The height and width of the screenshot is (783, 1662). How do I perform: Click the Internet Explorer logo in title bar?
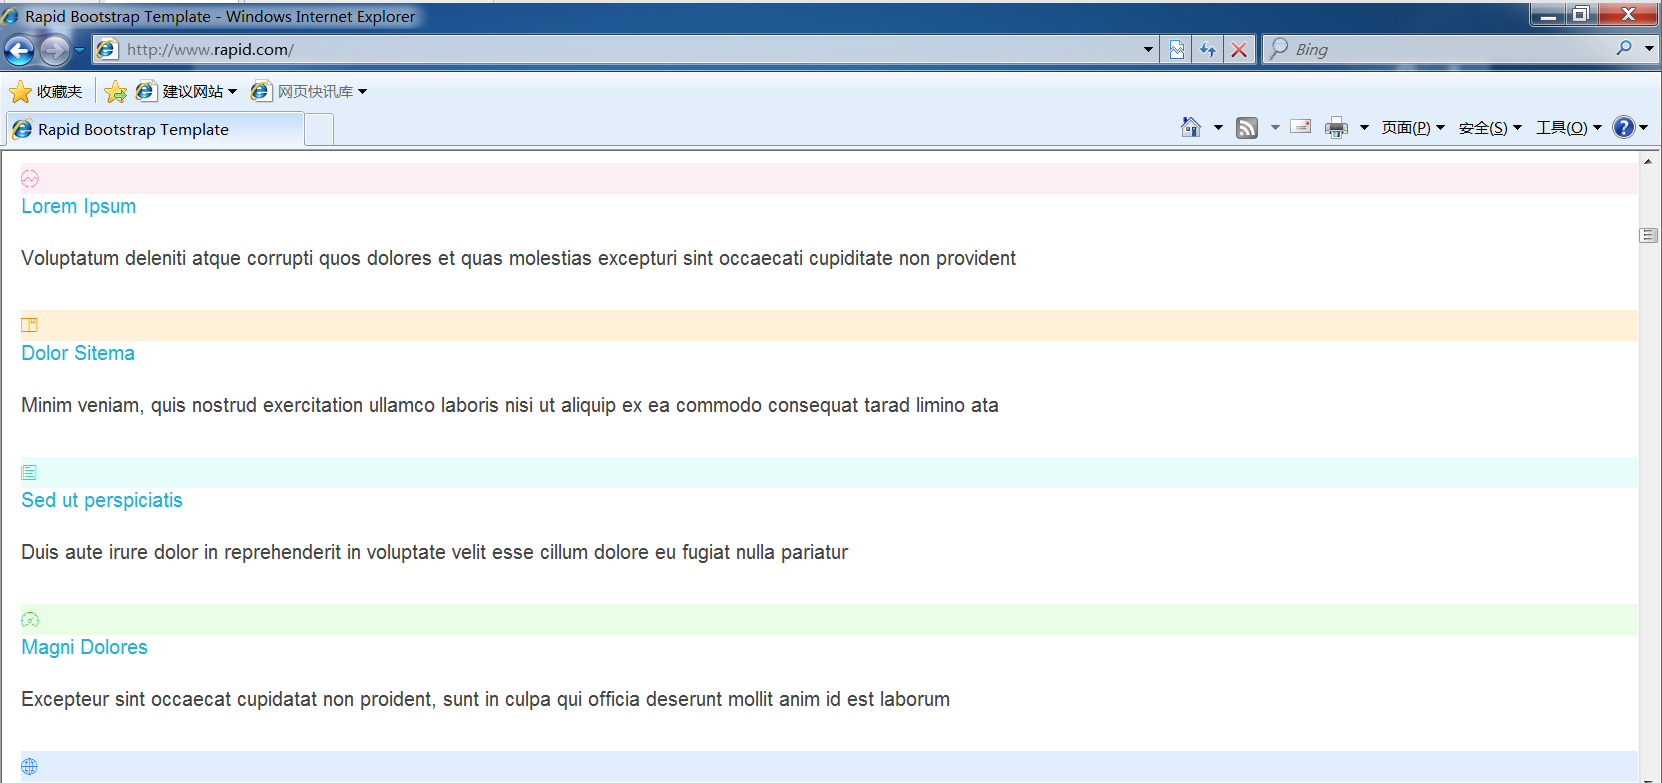click(x=11, y=16)
